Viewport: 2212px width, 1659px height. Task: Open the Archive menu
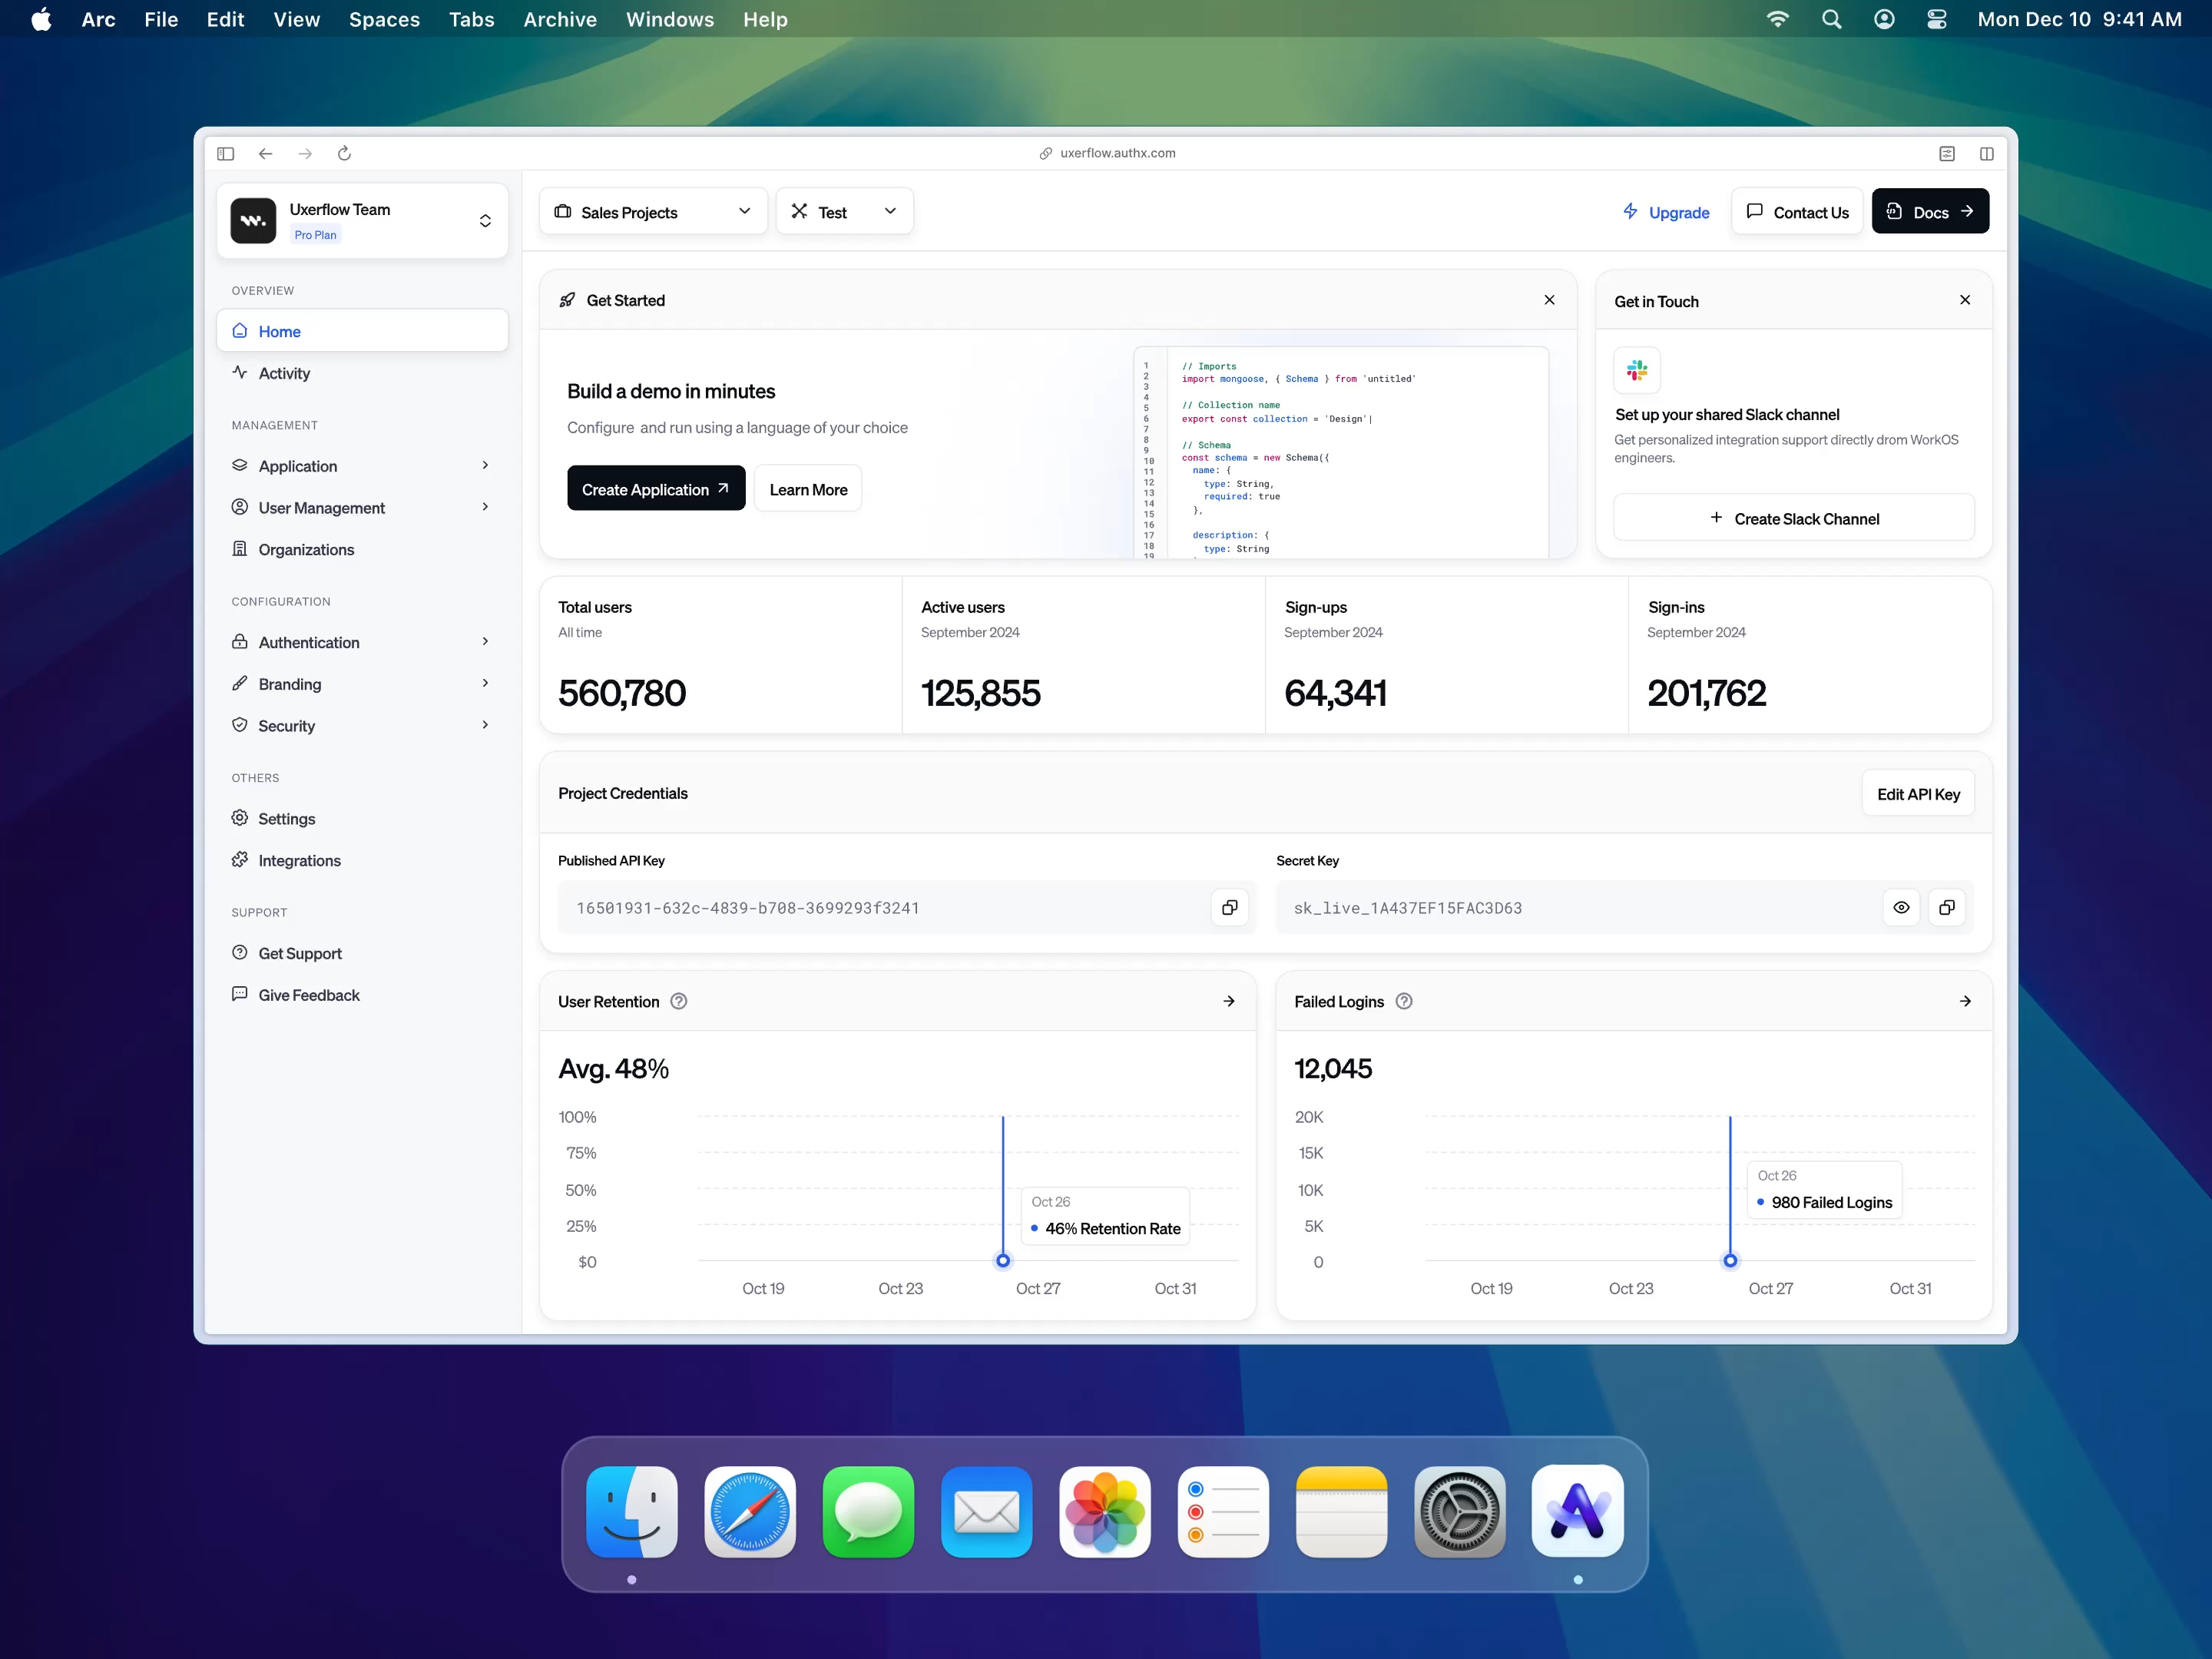tap(559, 19)
